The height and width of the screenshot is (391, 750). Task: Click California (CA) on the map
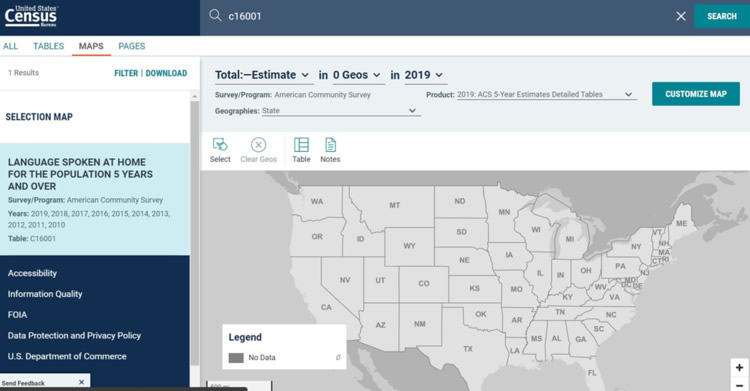326,307
